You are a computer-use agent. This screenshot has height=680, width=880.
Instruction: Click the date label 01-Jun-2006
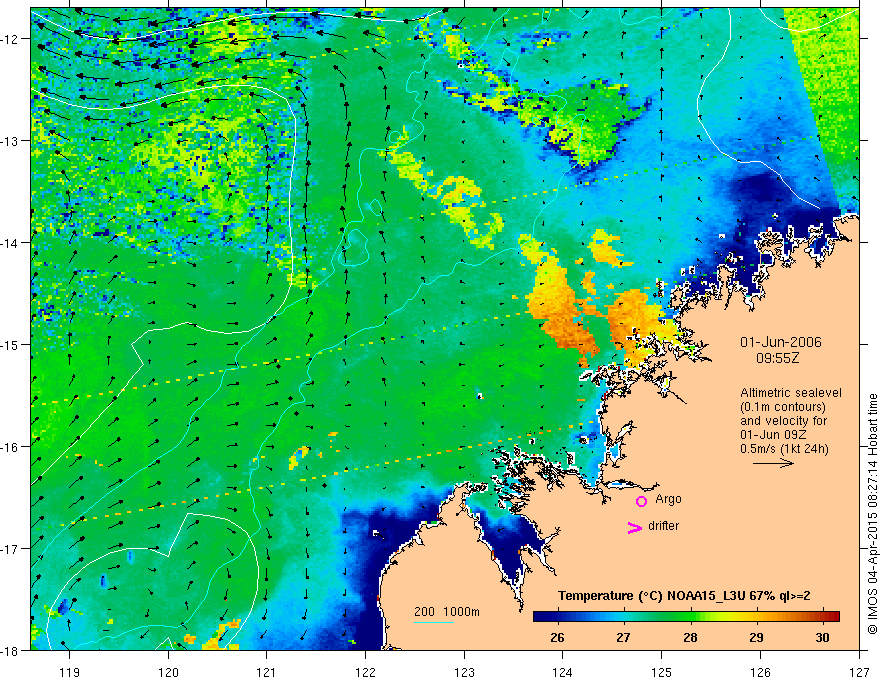click(x=781, y=342)
